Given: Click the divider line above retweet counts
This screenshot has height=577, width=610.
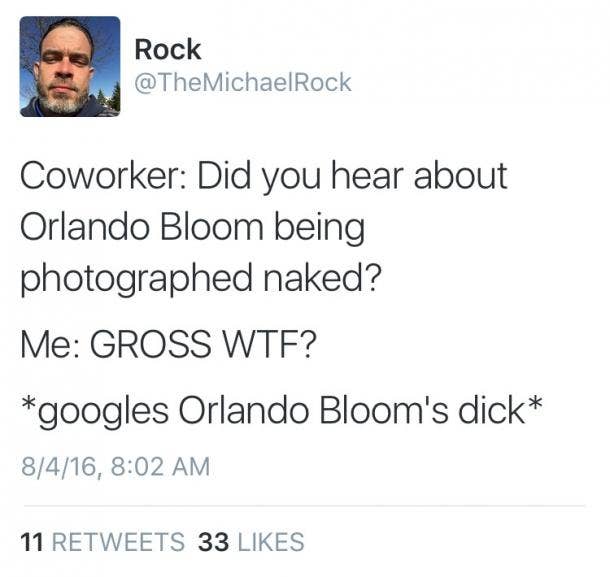Looking at the screenshot, I should click(x=305, y=506).
